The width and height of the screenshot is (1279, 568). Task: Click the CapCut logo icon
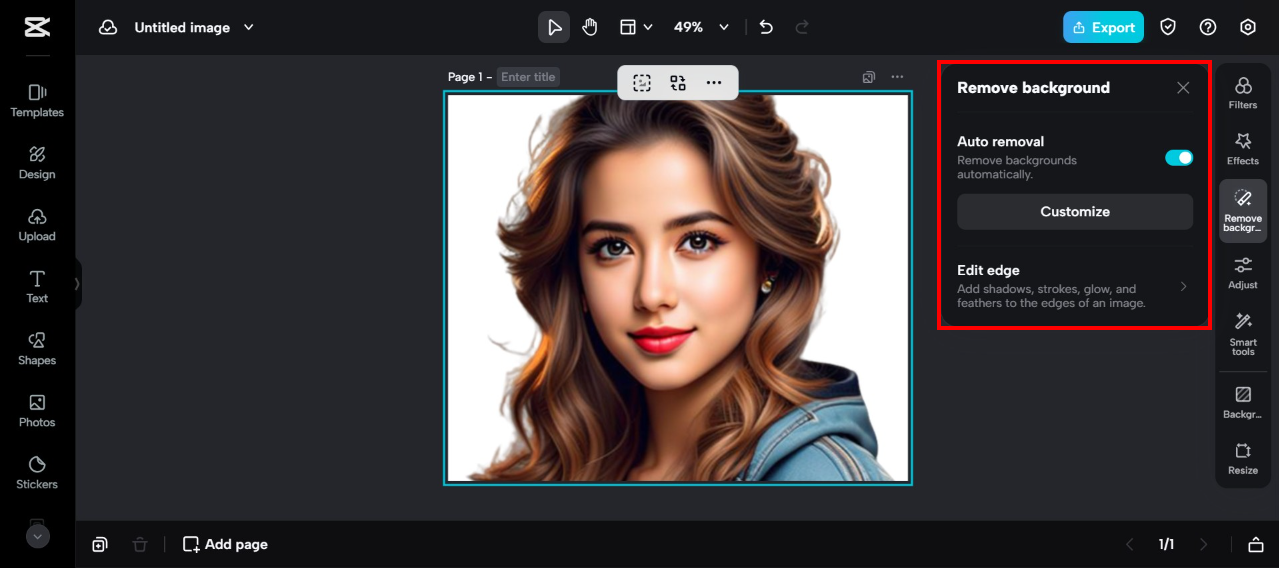click(x=37, y=27)
